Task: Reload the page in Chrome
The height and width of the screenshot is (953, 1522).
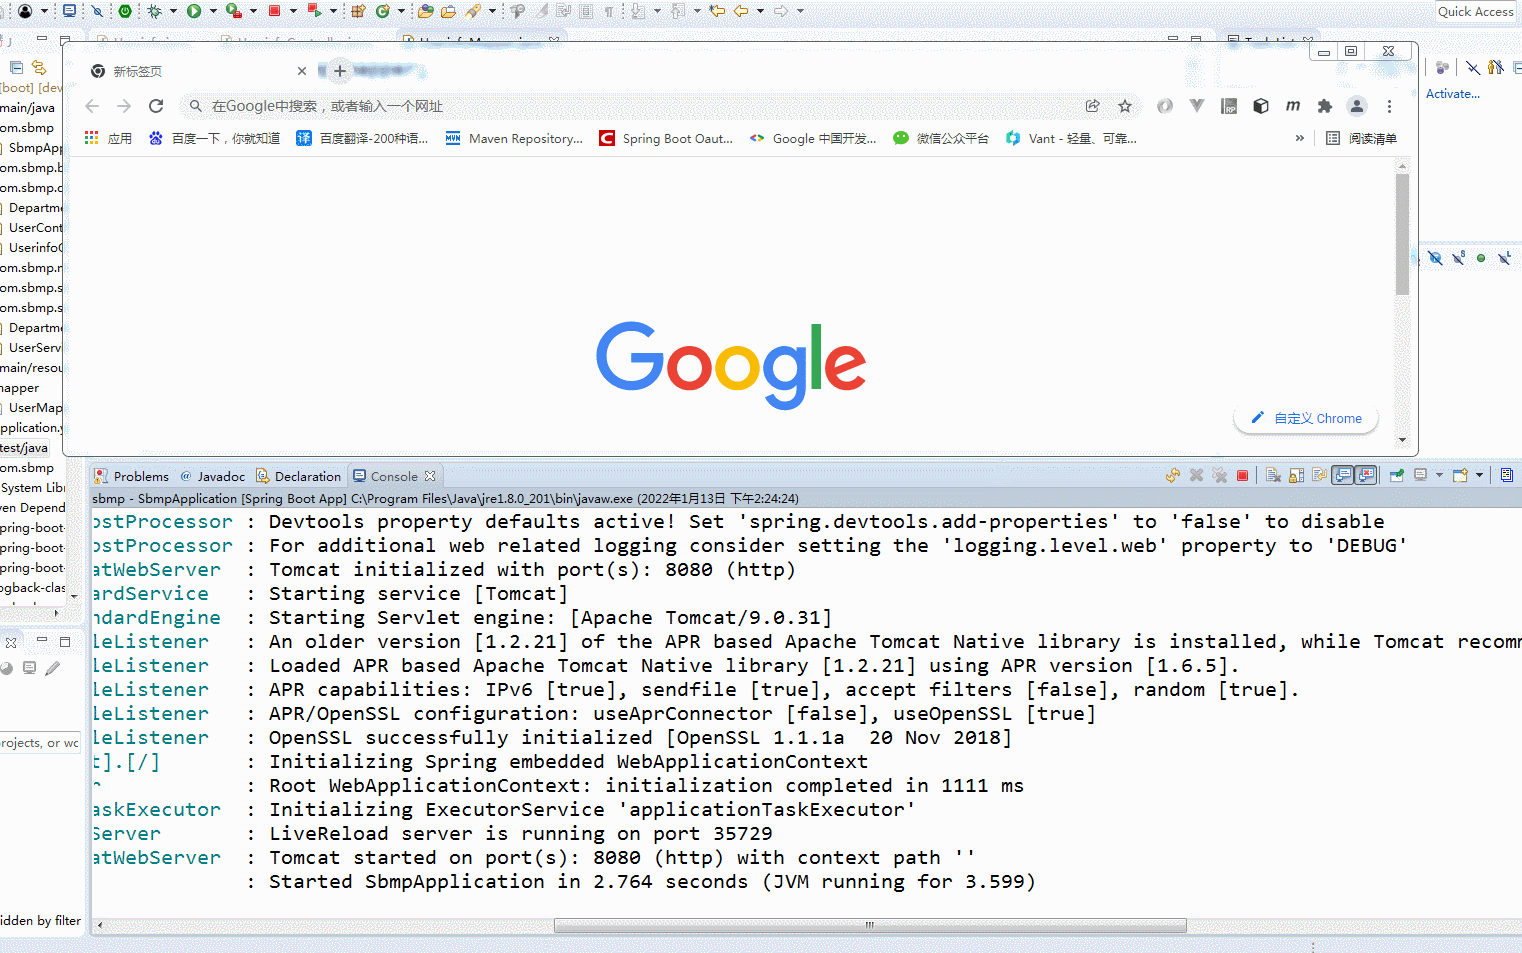Action: click(156, 106)
